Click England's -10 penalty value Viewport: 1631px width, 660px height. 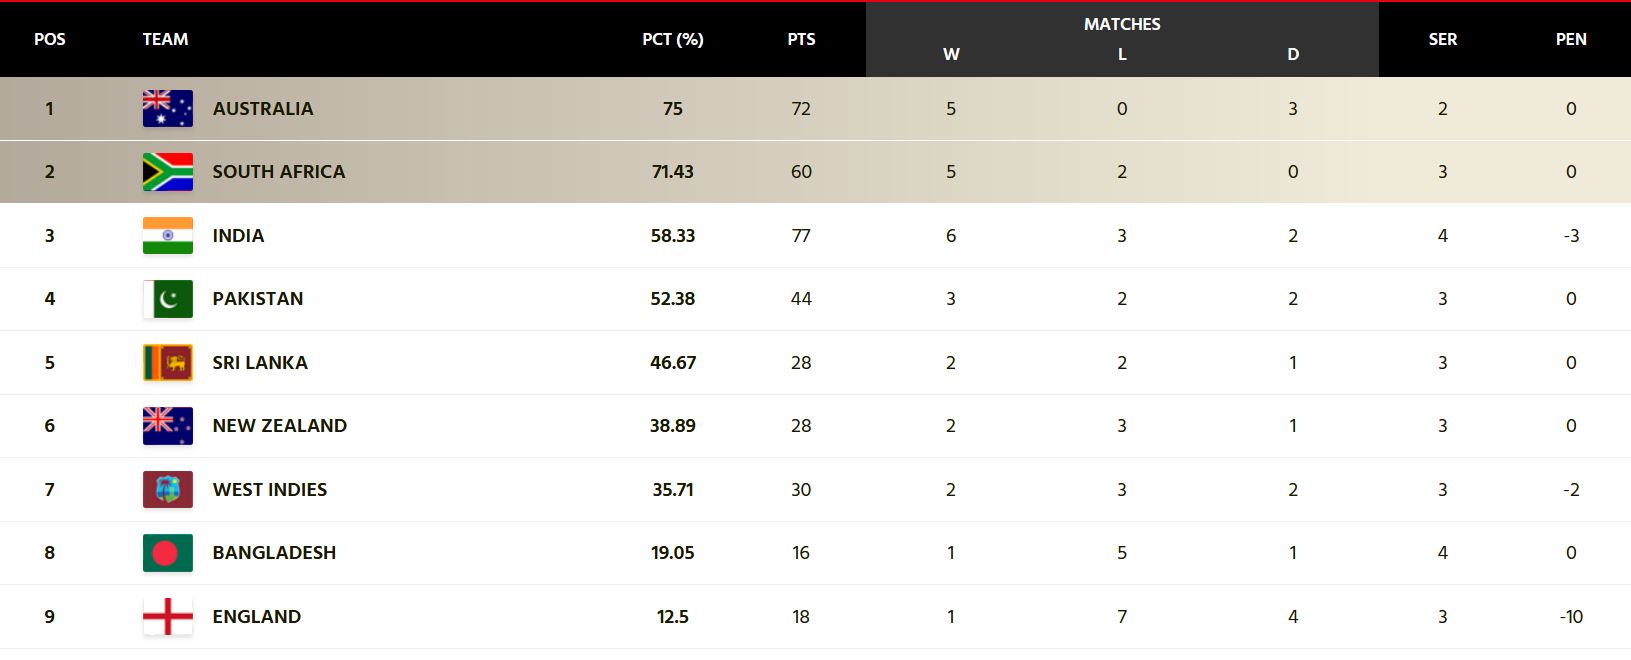pos(1571,617)
